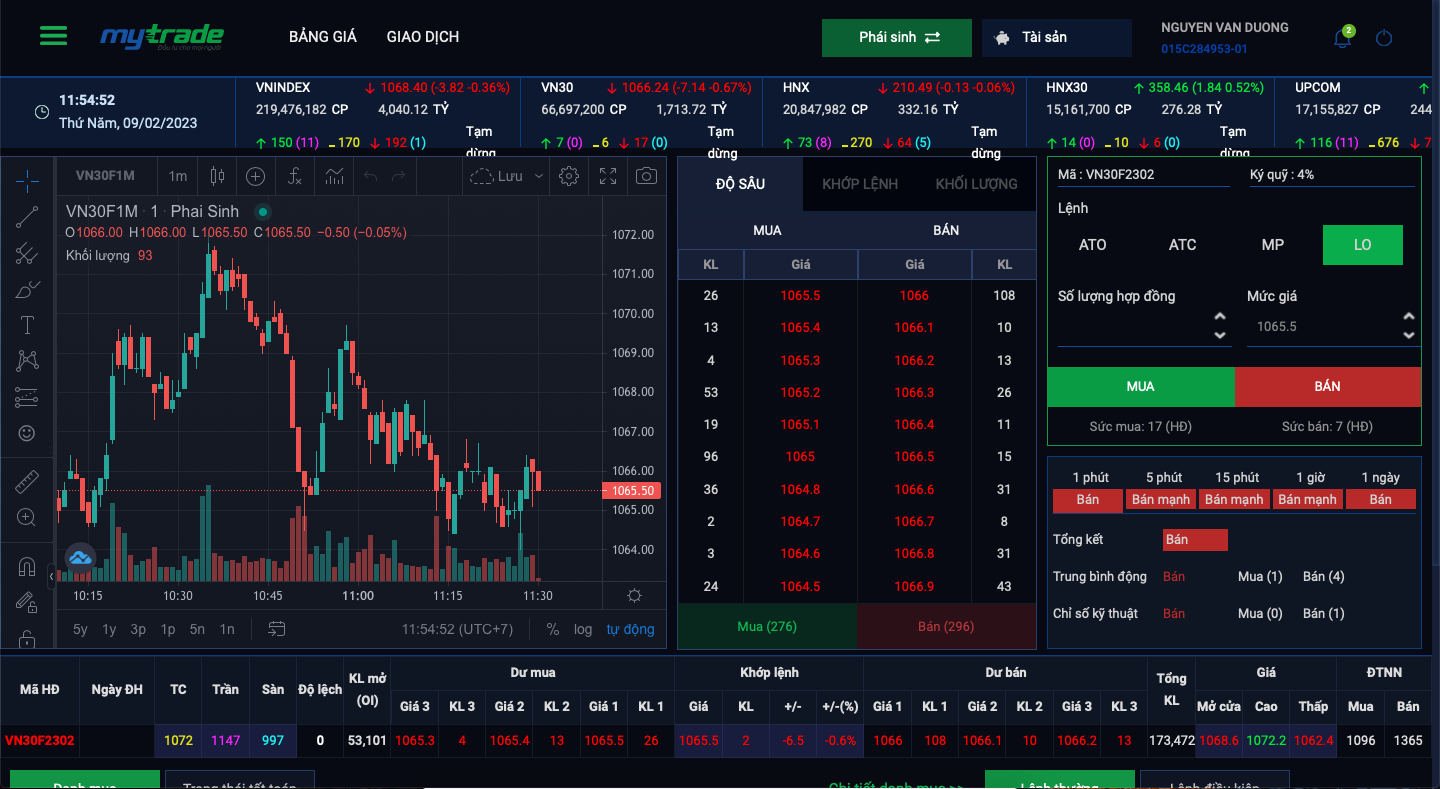The height and width of the screenshot is (789, 1440).
Task: Open chart settings gear
Action: (x=569, y=176)
